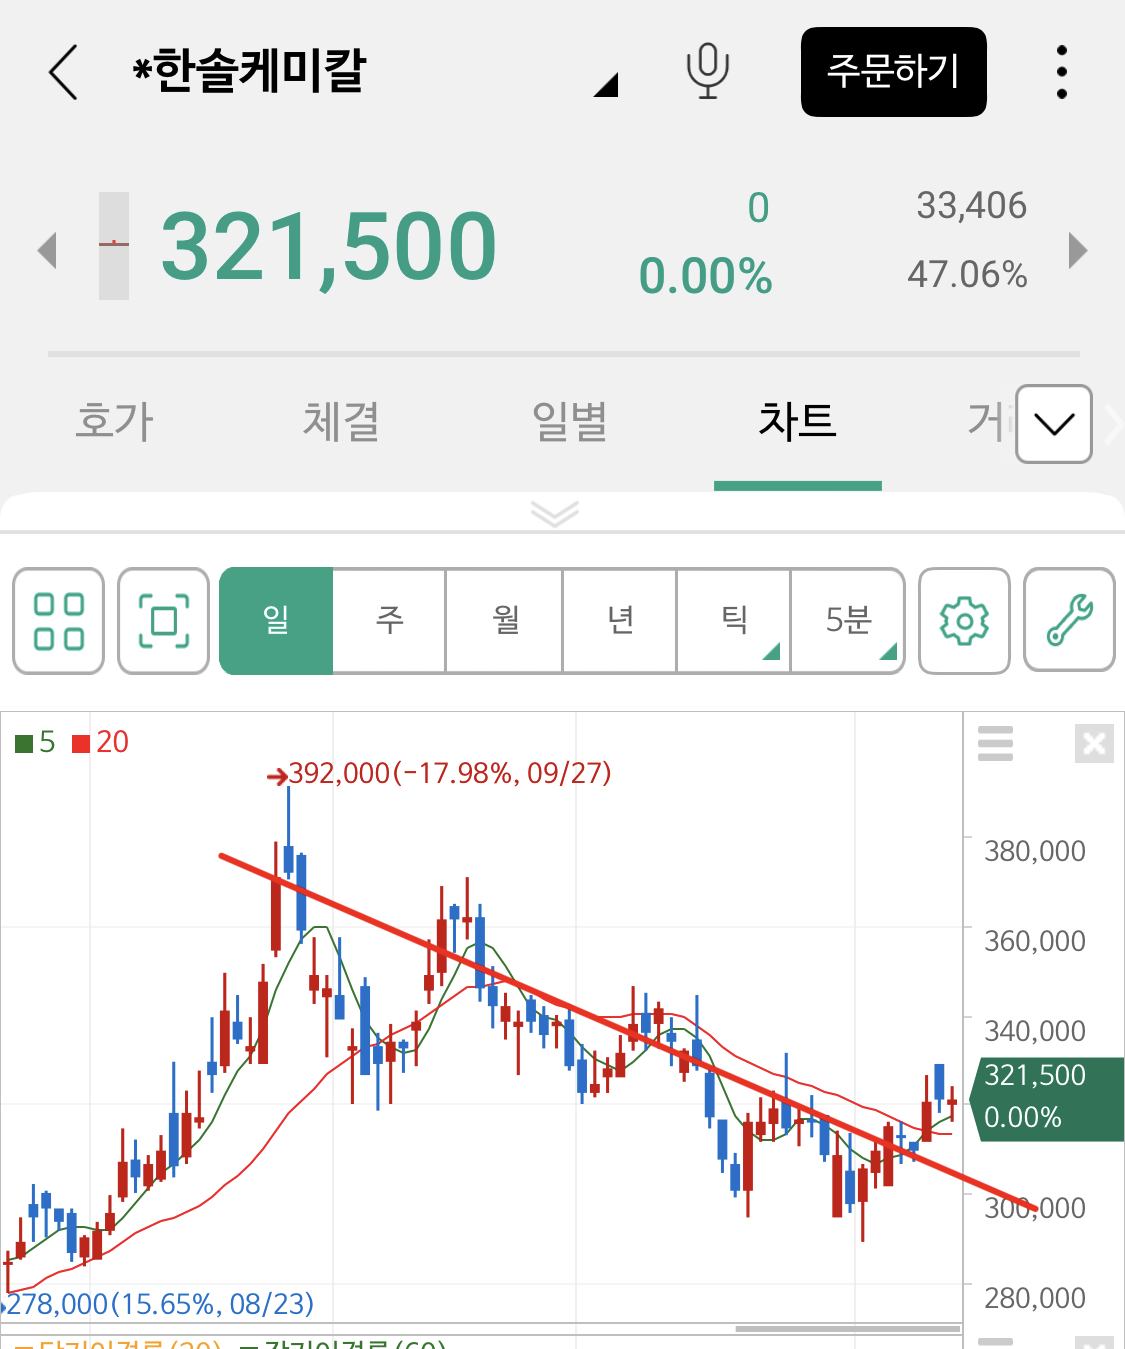
Task: Select the 주 weekly chart period
Action: (389, 621)
